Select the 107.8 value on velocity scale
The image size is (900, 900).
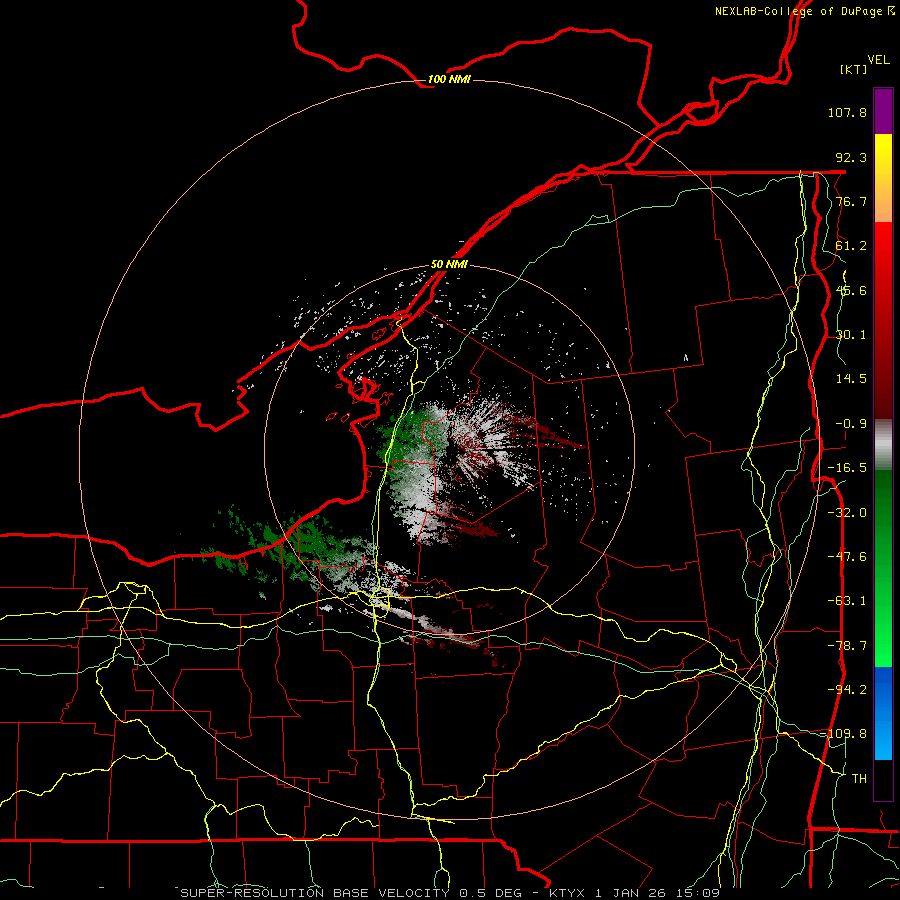(847, 112)
